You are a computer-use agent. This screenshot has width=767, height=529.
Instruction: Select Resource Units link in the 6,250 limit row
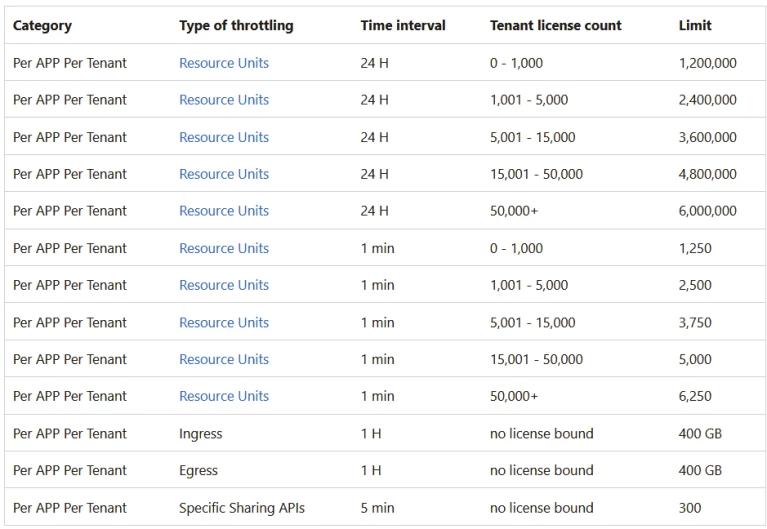click(x=224, y=396)
